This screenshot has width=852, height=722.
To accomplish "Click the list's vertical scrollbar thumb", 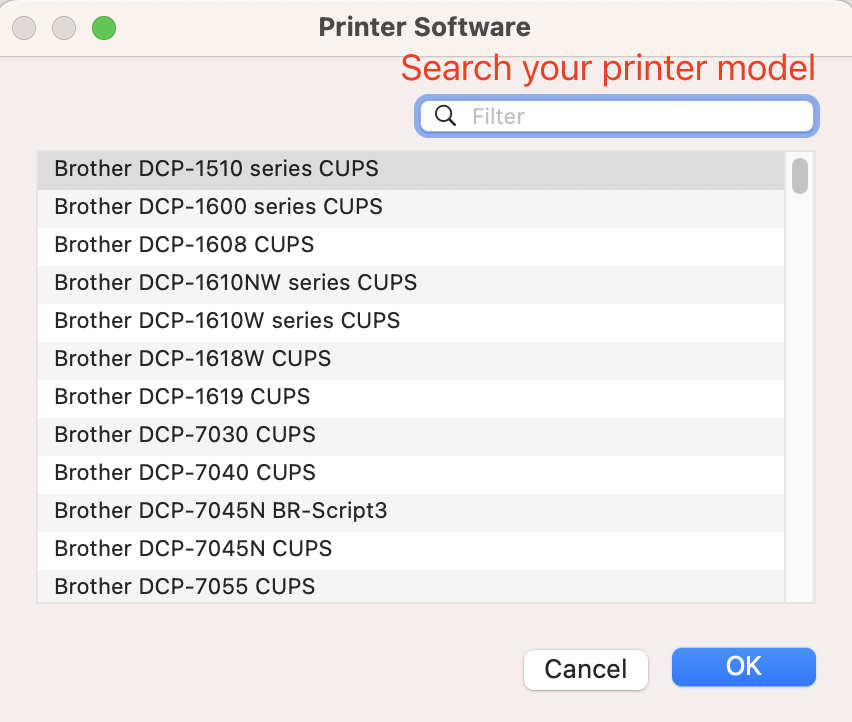I will 799,176.
